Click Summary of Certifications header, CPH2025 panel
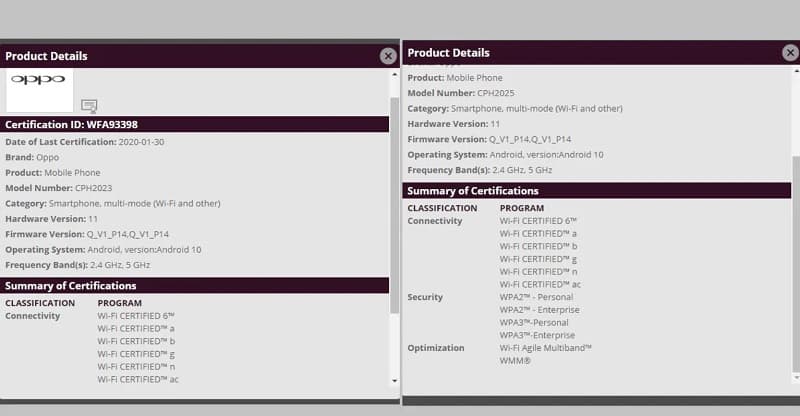Screen dimensions: 800x416 click(x=597, y=190)
